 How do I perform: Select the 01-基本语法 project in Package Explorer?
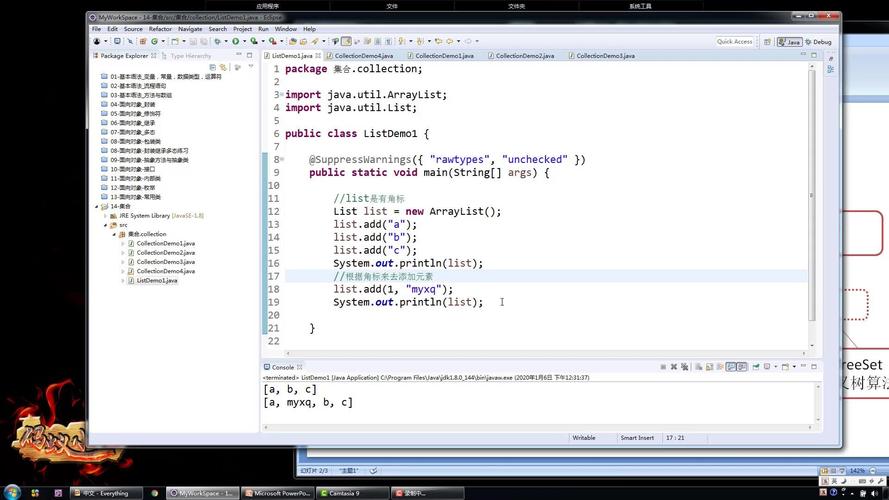coord(160,76)
